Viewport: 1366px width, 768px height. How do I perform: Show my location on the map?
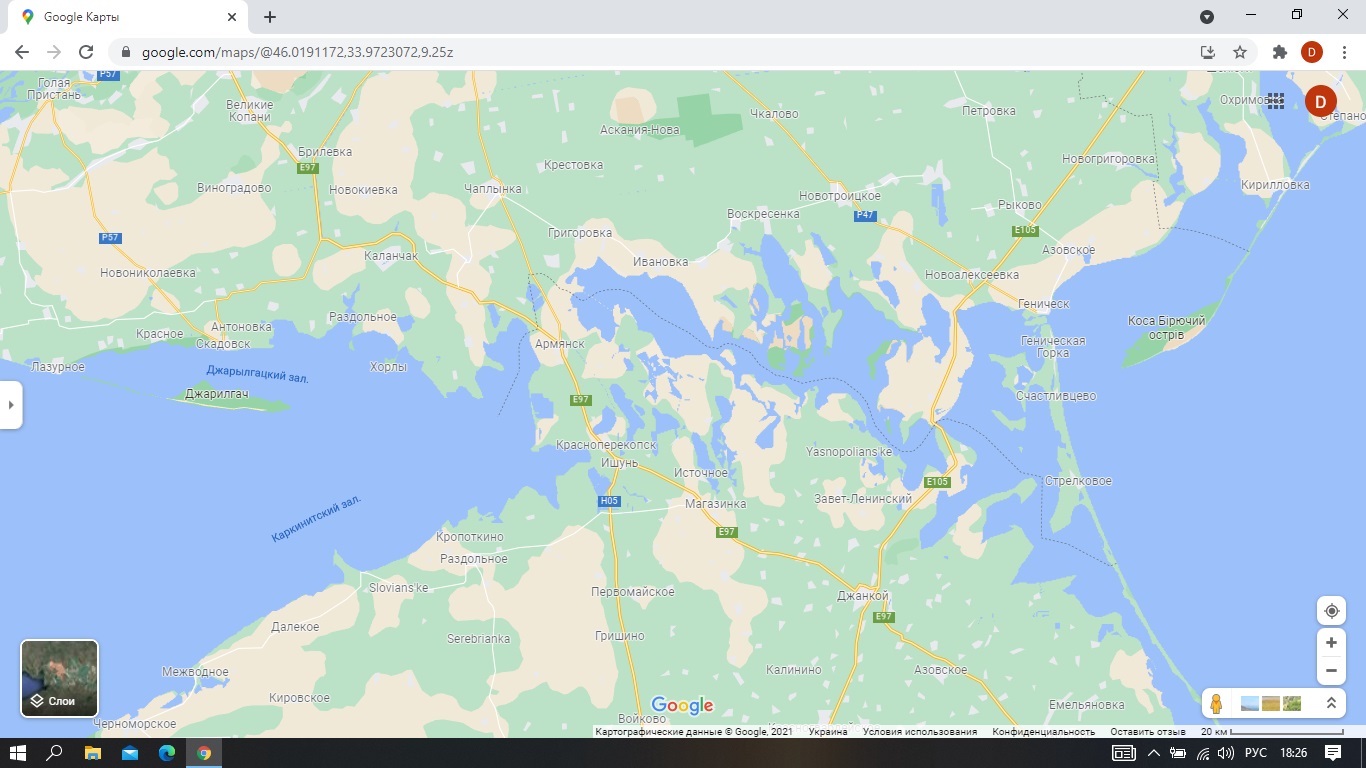click(x=1331, y=611)
